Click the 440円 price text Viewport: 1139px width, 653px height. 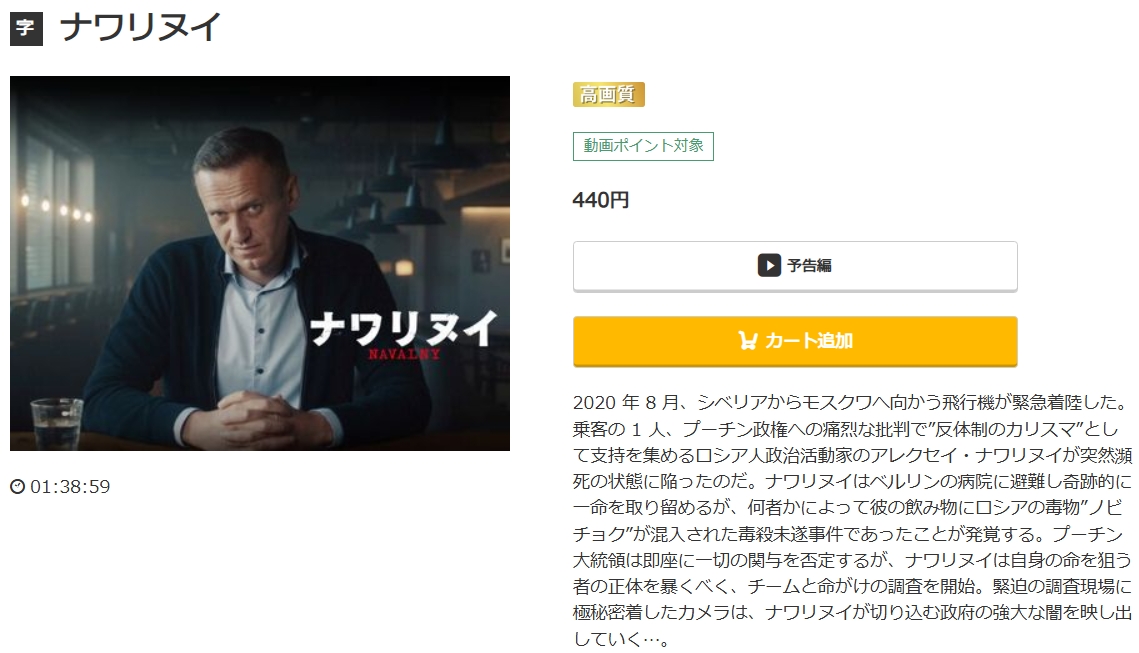click(601, 200)
